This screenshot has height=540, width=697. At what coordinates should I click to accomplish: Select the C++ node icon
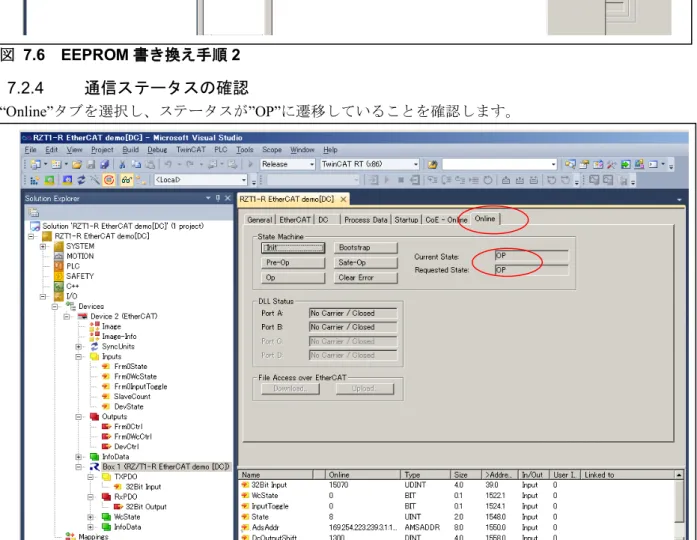[x=59, y=286]
